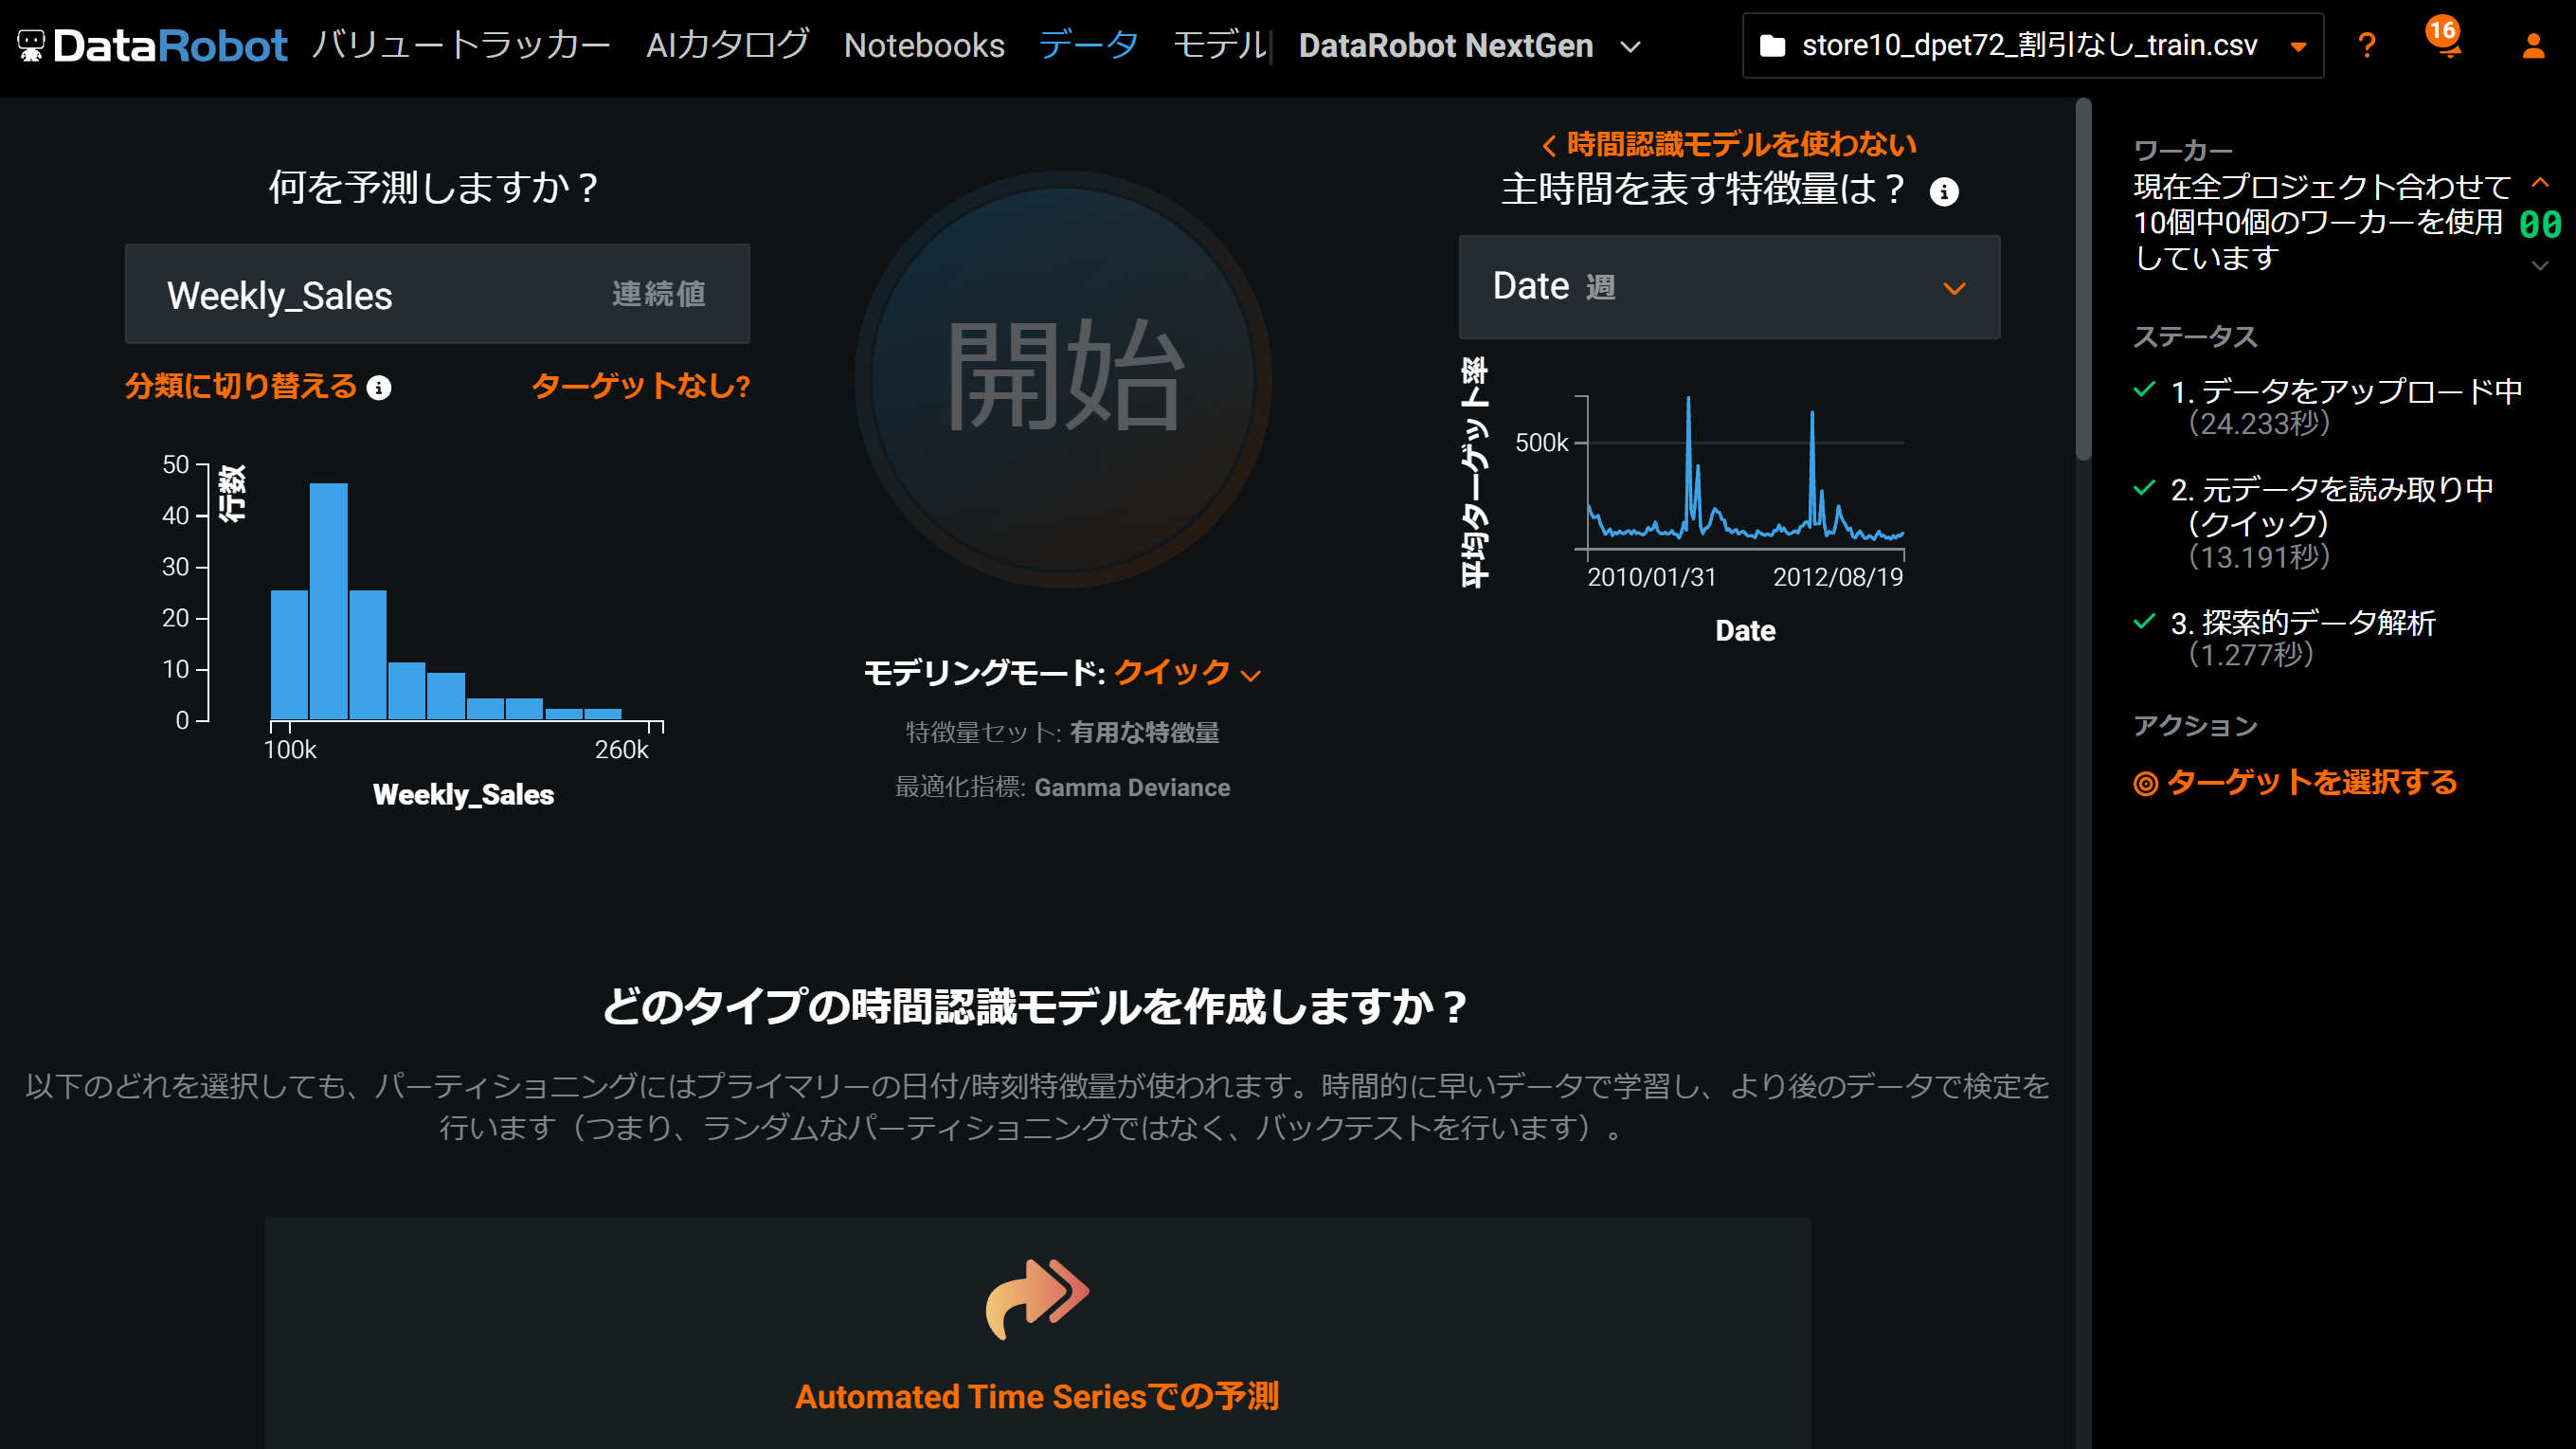Switch to the Notebooks tab
The height and width of the screenshot is (1449, 2576).
(x=923, y=46)
